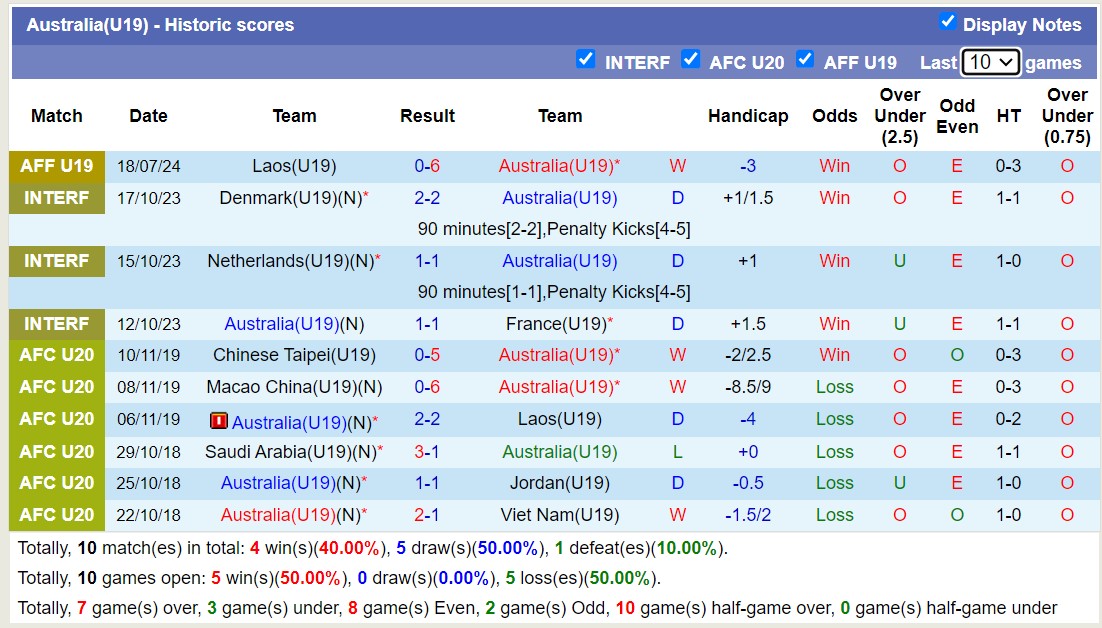
Task: Click the red card icon beside Australia(U19)
Action: pyautogui.click(x=219, y=421)
